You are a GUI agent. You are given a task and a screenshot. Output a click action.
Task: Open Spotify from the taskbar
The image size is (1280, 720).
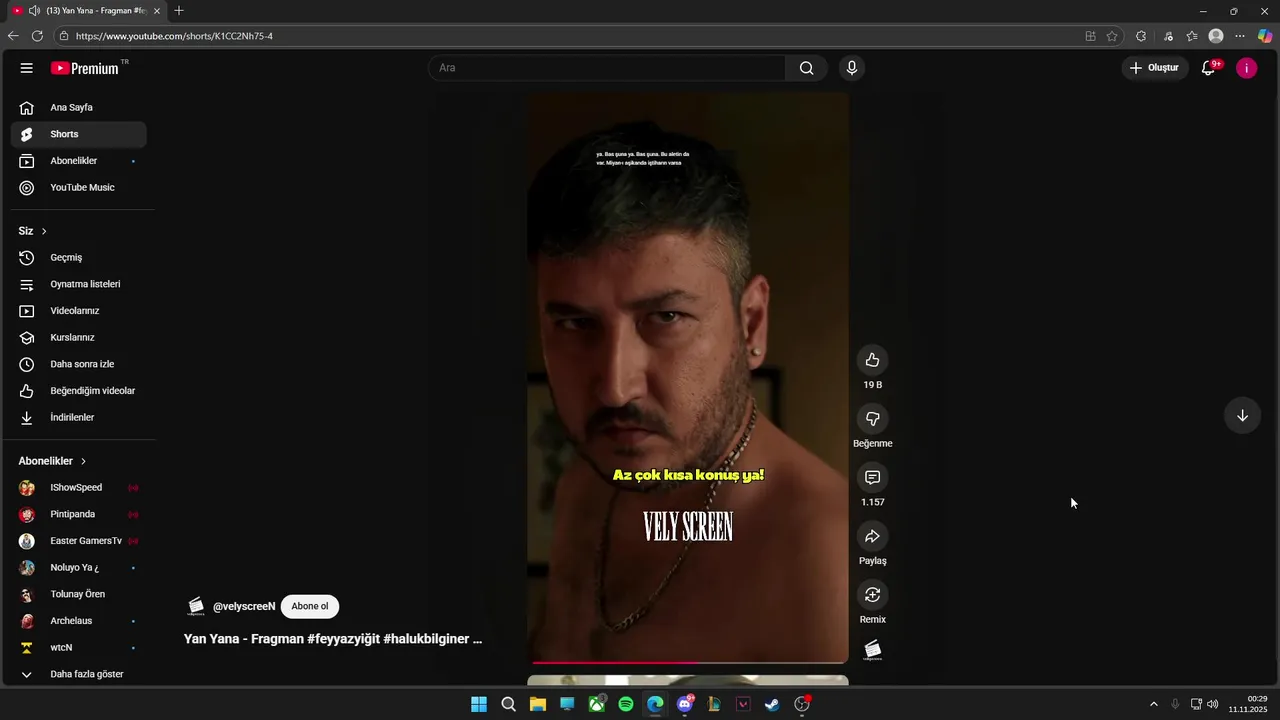tap(626, 704)
